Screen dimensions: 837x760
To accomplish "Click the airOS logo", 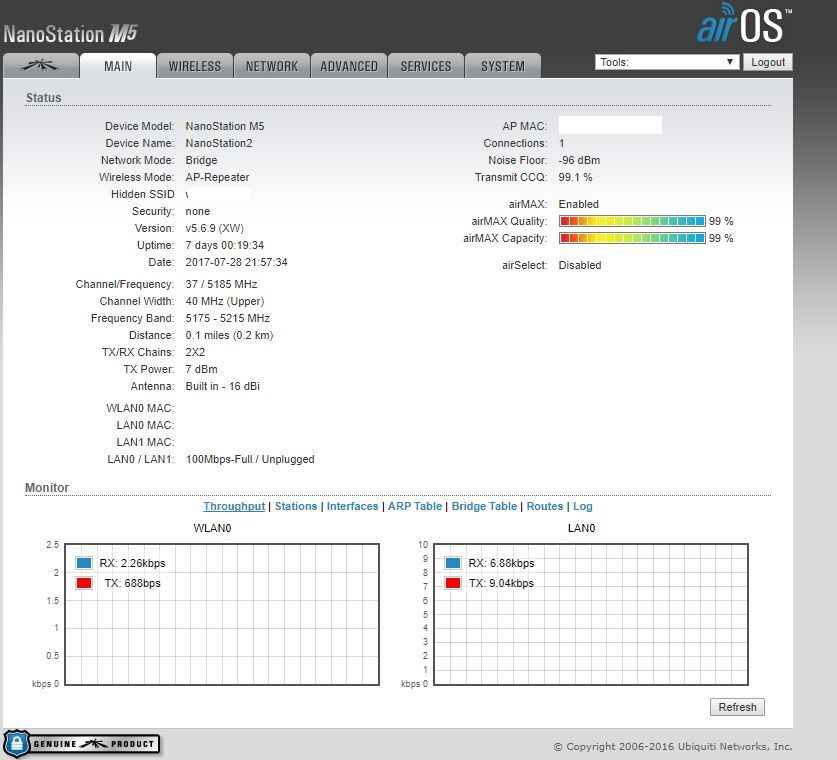I will (744, 26).
